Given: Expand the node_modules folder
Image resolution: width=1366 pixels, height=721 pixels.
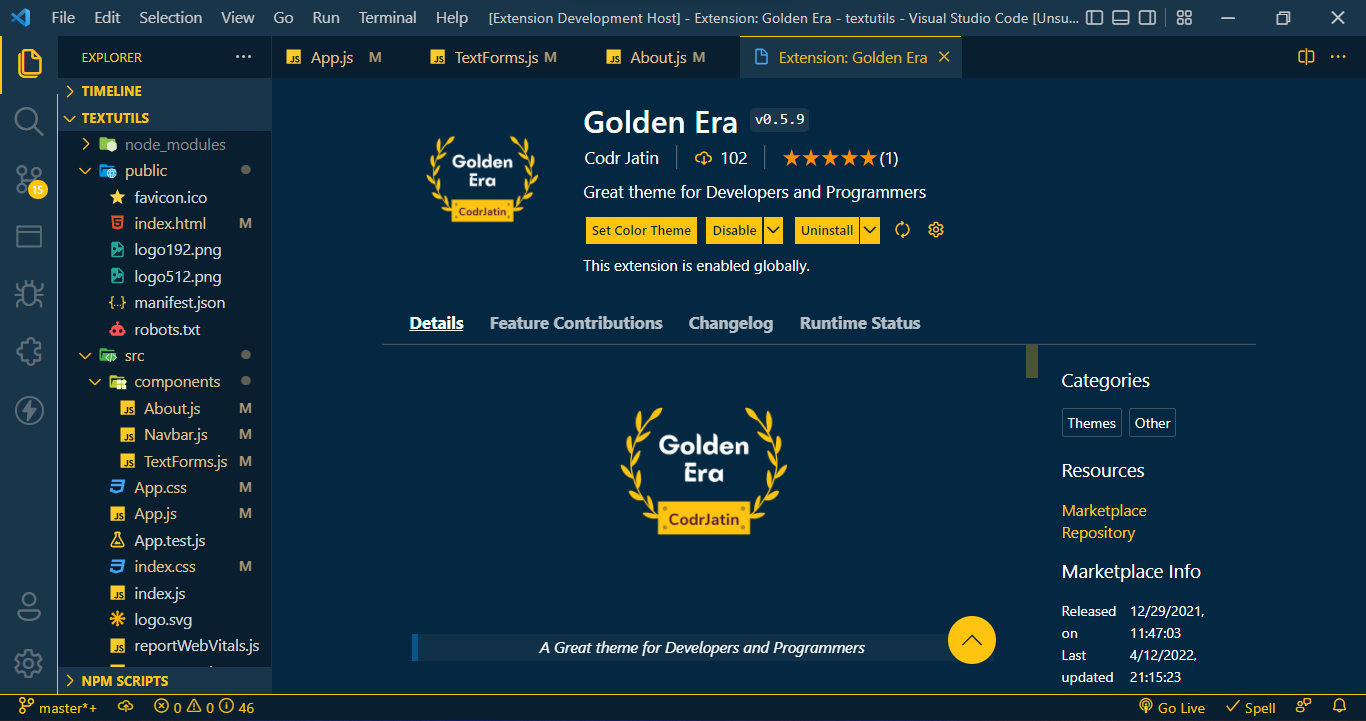Looking at the screenshot, I should click(x=165, y=144).
